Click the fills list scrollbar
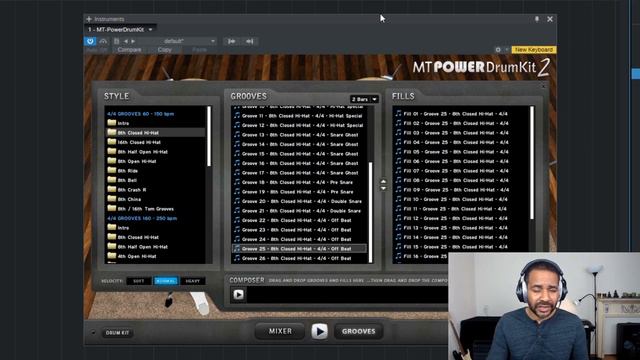 [x=532, y=162]
